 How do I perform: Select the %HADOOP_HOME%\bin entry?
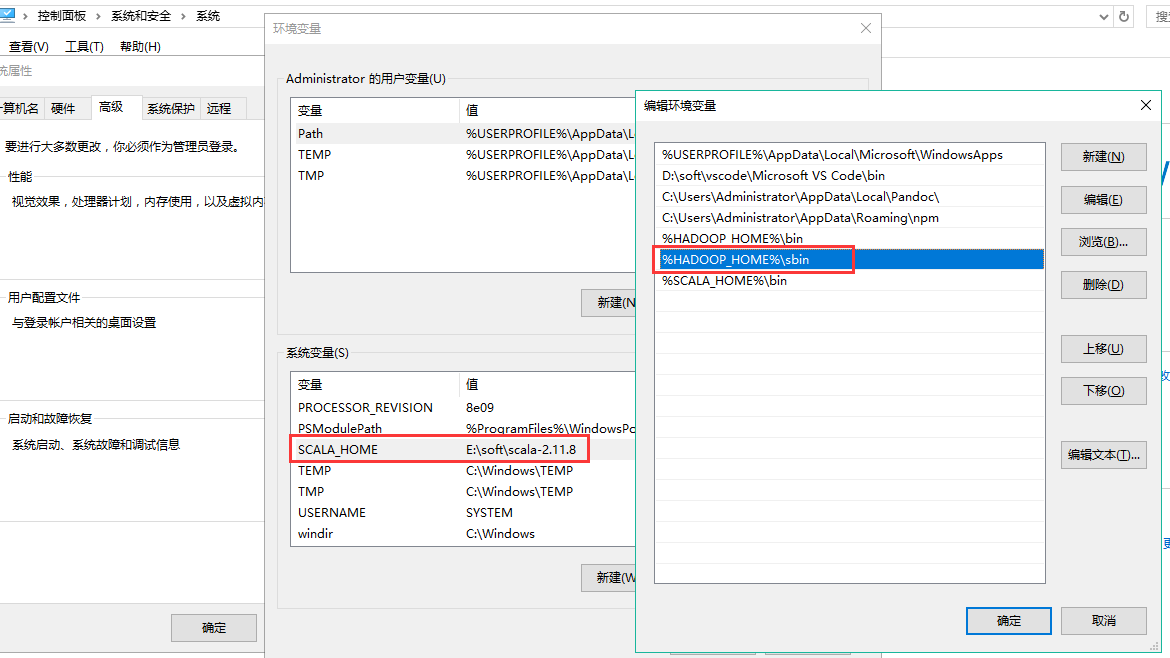coord(849,238)
